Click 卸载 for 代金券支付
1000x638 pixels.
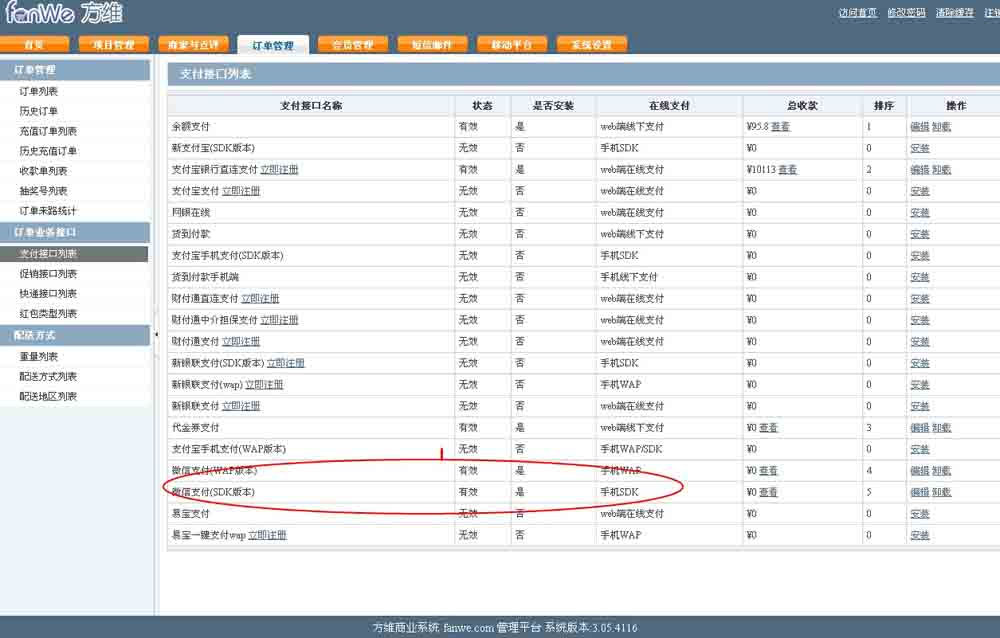(x=941, y=427)
